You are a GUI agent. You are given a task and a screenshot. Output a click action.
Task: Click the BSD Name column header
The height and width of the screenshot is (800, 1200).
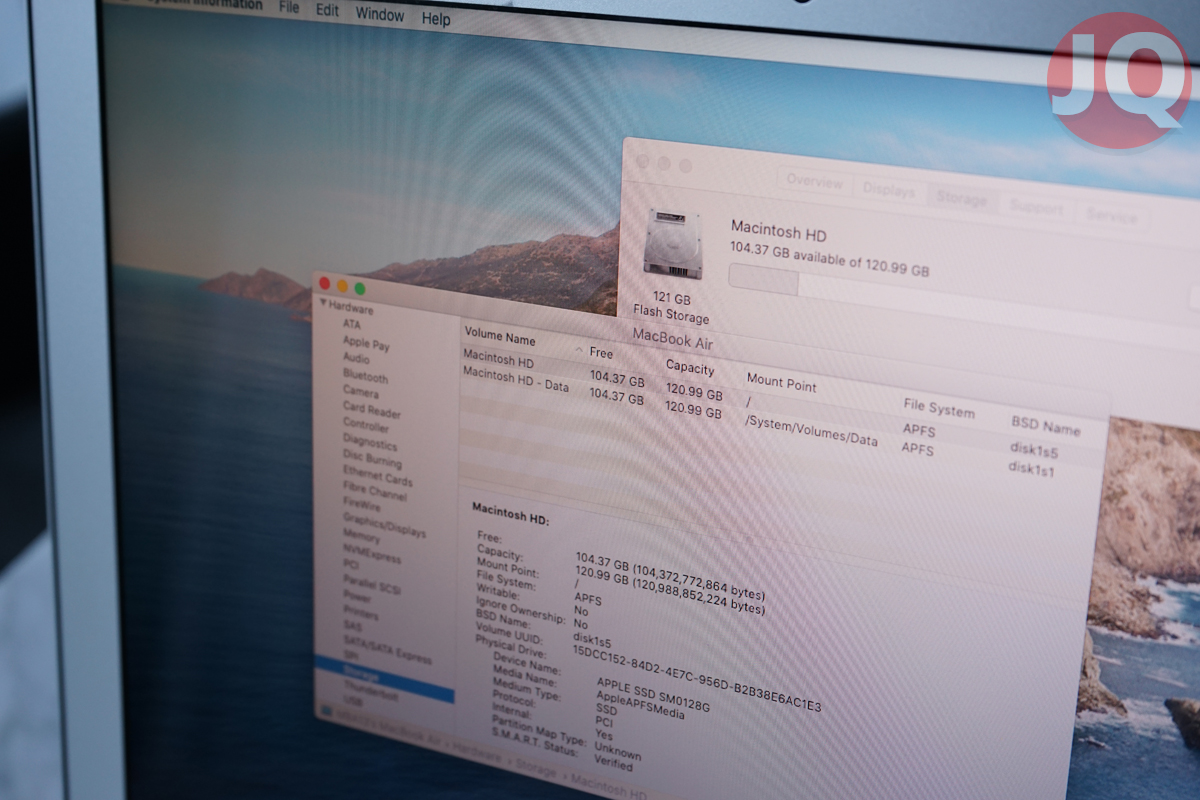tap(1046, 425)
